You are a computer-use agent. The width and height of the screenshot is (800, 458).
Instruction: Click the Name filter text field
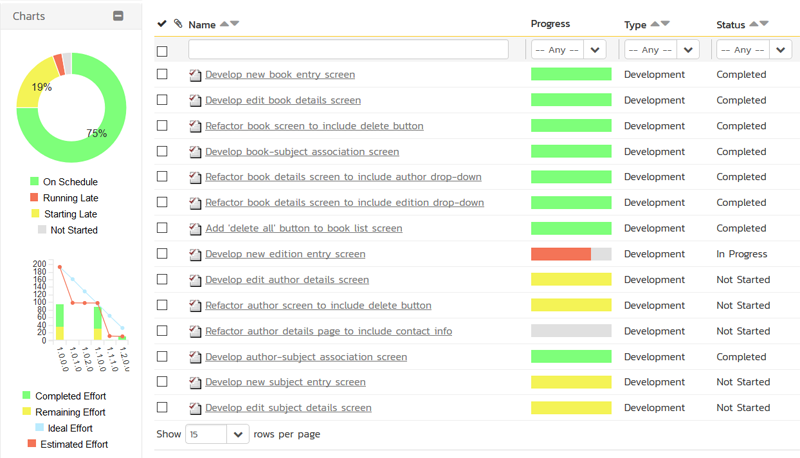[x=348, y=49]
